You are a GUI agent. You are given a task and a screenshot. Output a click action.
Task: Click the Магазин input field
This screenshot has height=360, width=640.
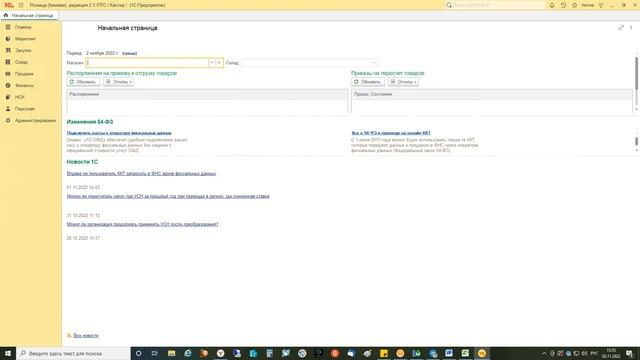point(147,63)
